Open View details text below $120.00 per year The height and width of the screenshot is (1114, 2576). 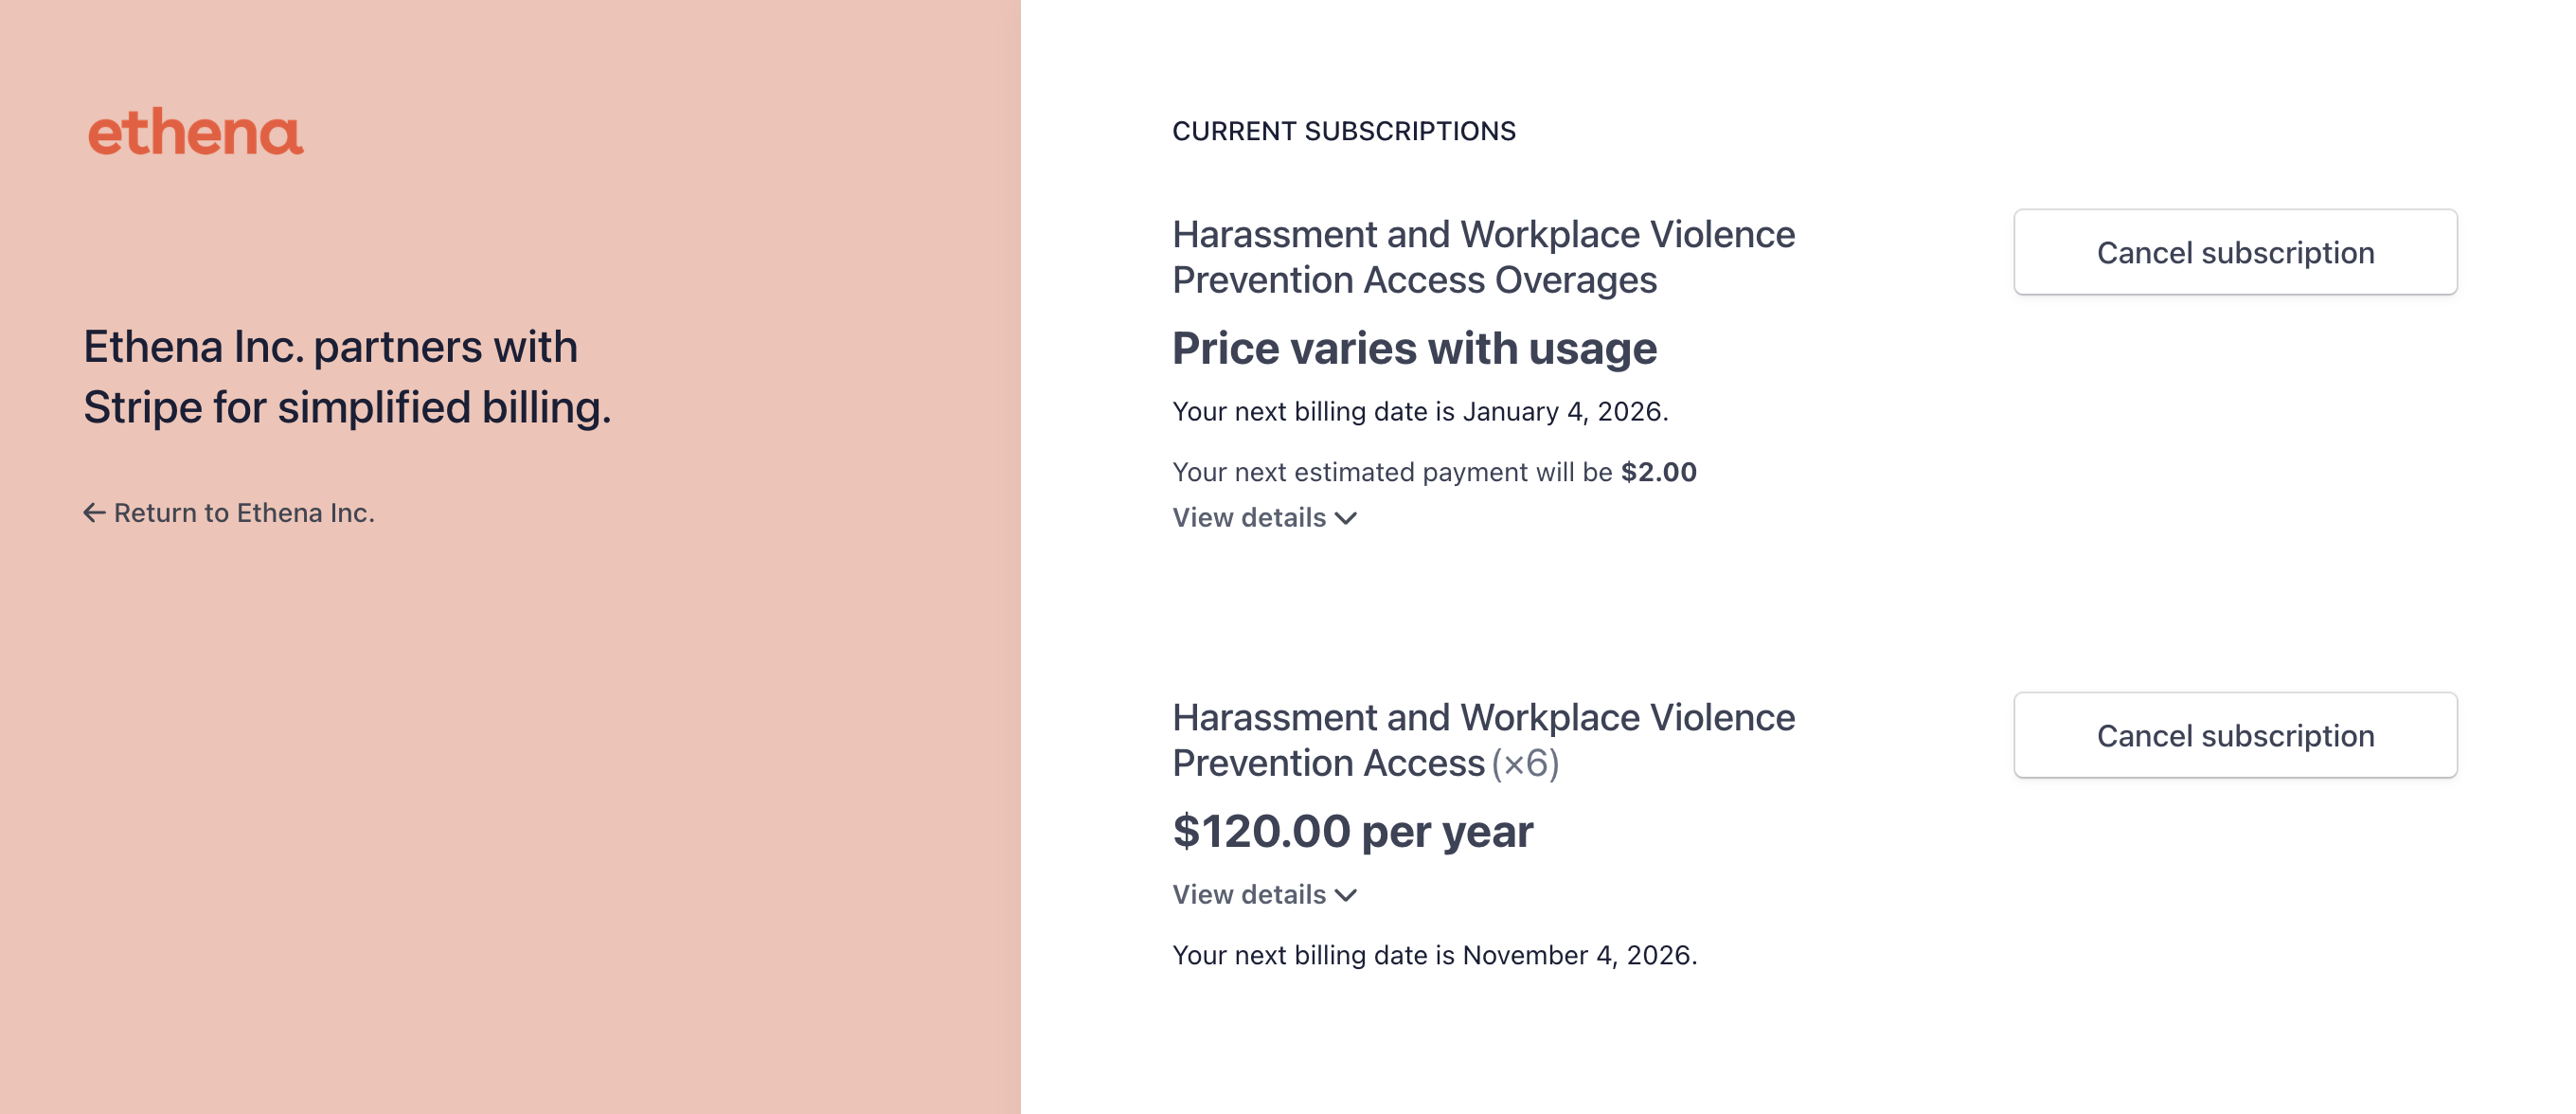tap(1249, 895)
